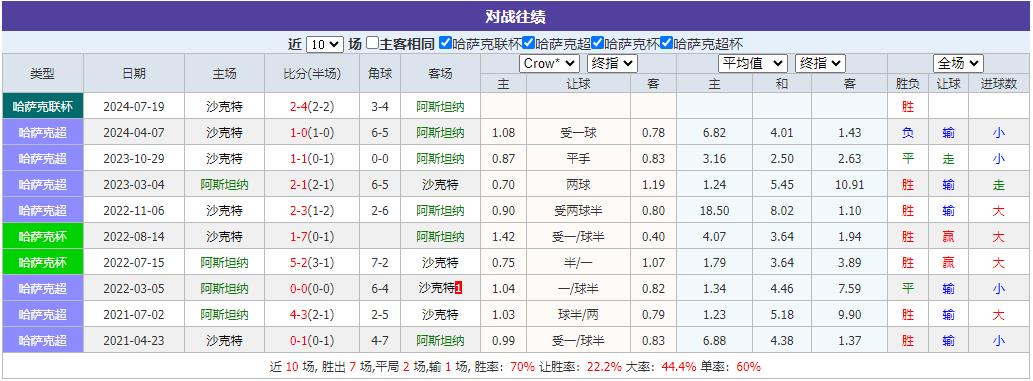
Task: Open the match count dropdown showing 10
Action: [x=325, y=44]
